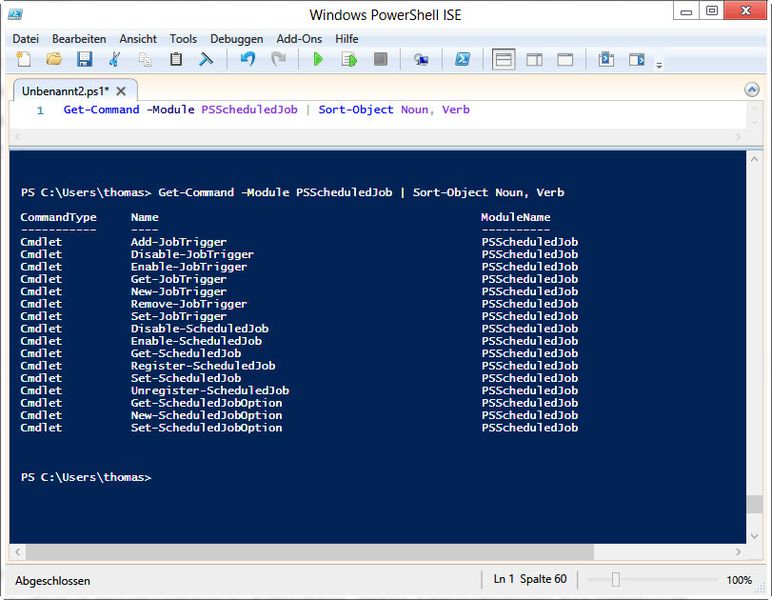This screenshot has width=772, height=600.
Task: Click console scroll up arrow
Action: click(x=754, y=159)
